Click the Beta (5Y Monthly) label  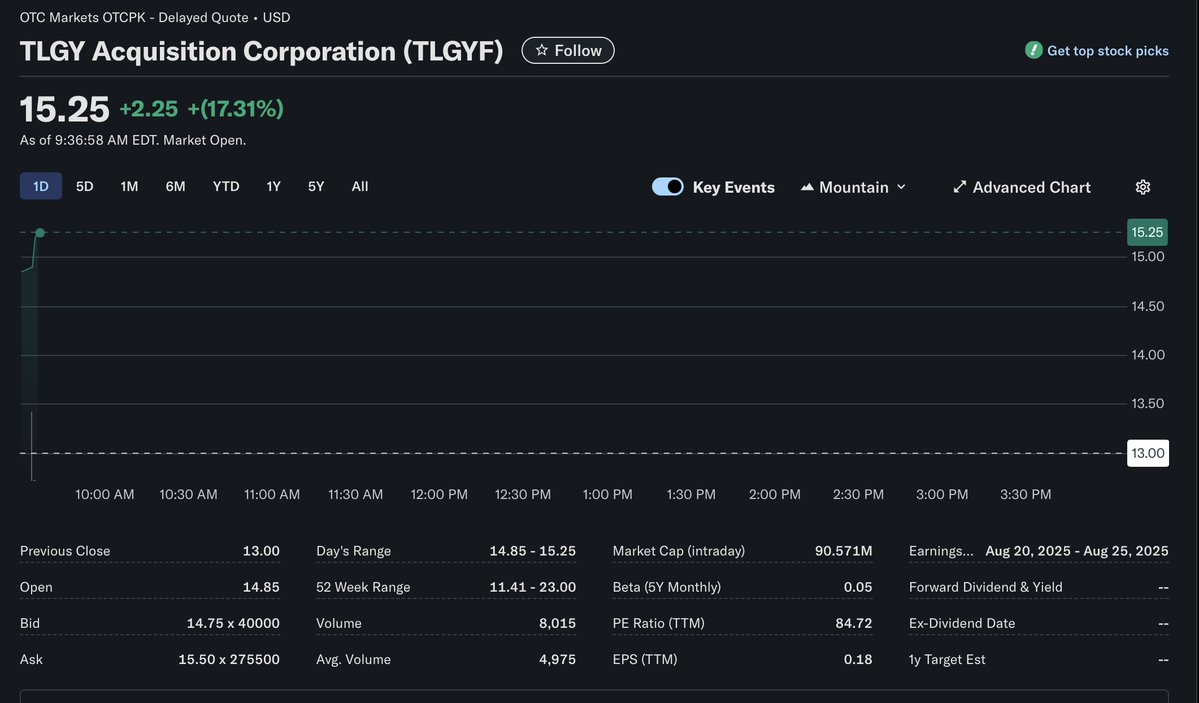(x=667, y=587)
